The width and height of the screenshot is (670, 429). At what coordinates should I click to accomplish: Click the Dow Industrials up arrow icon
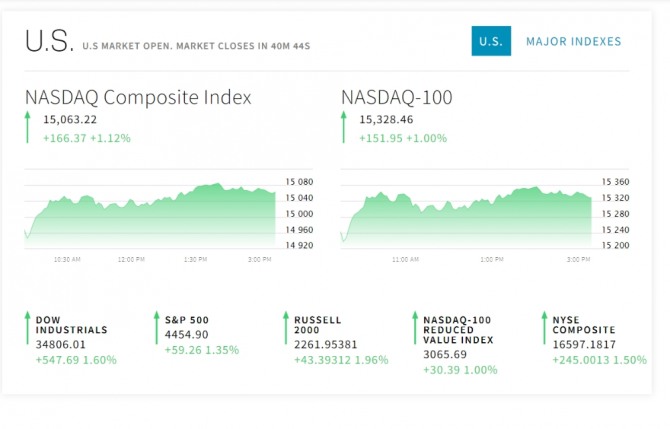(28, 328)
